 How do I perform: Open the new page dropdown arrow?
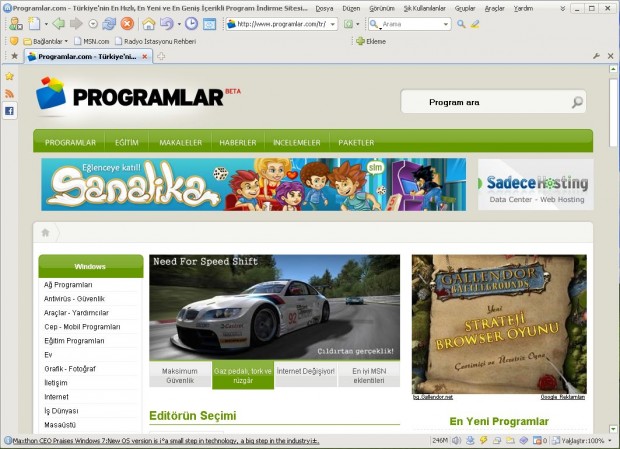[x=46, y=24]
